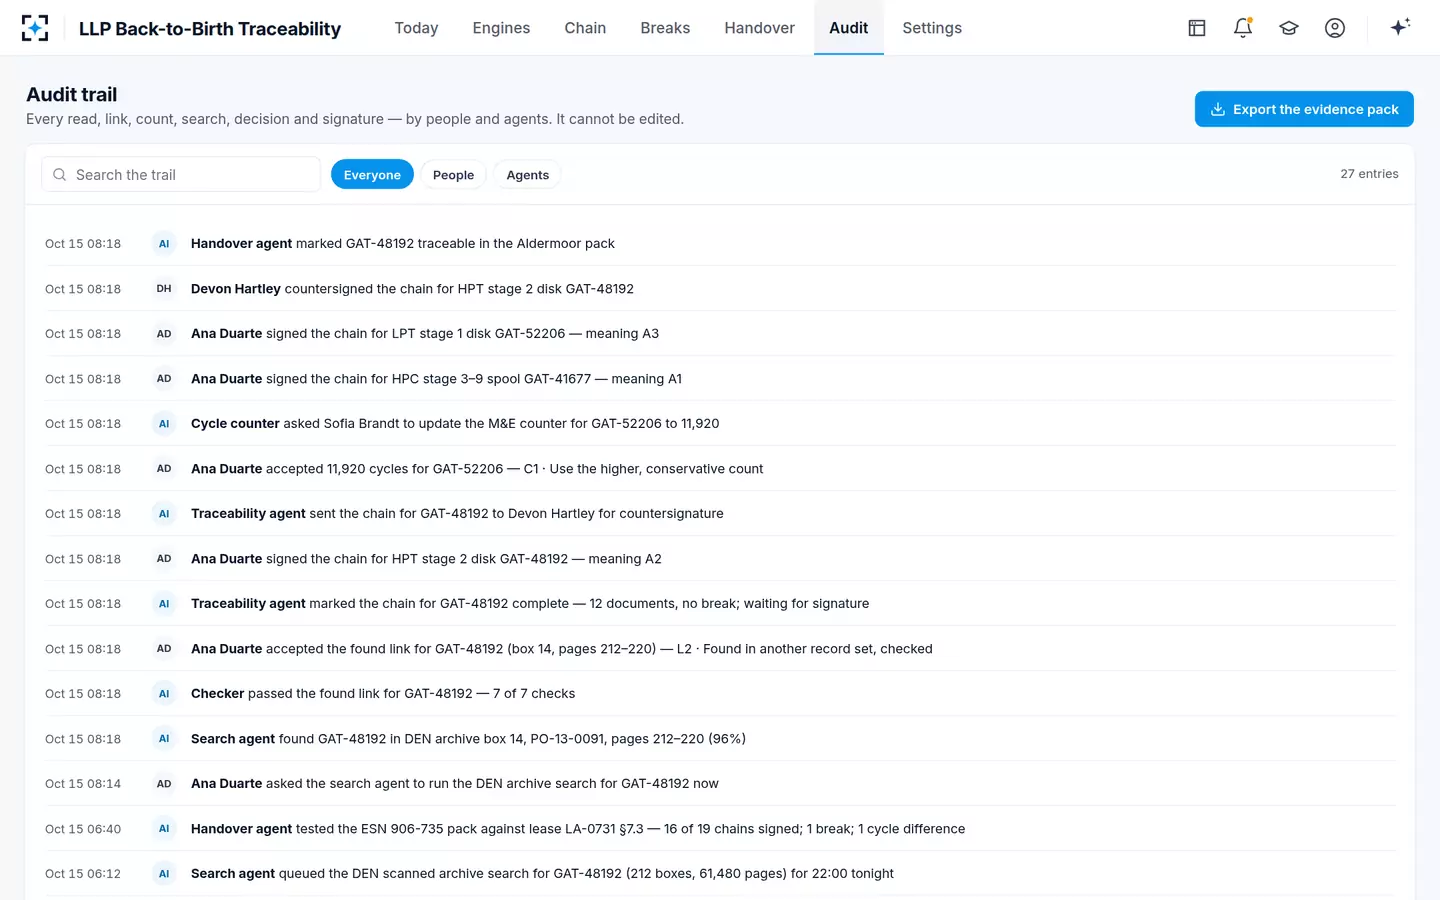Click the Oct 15 08:14 timestamp
The width and height of the screenshot is (1440, 900).
83,784
